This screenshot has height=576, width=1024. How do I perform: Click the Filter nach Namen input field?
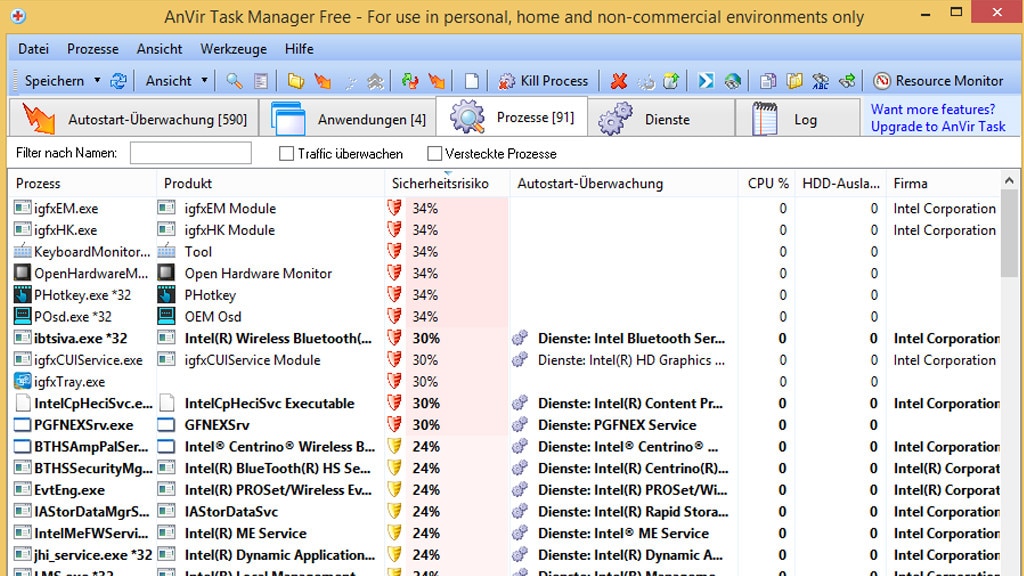pos(191,153)
